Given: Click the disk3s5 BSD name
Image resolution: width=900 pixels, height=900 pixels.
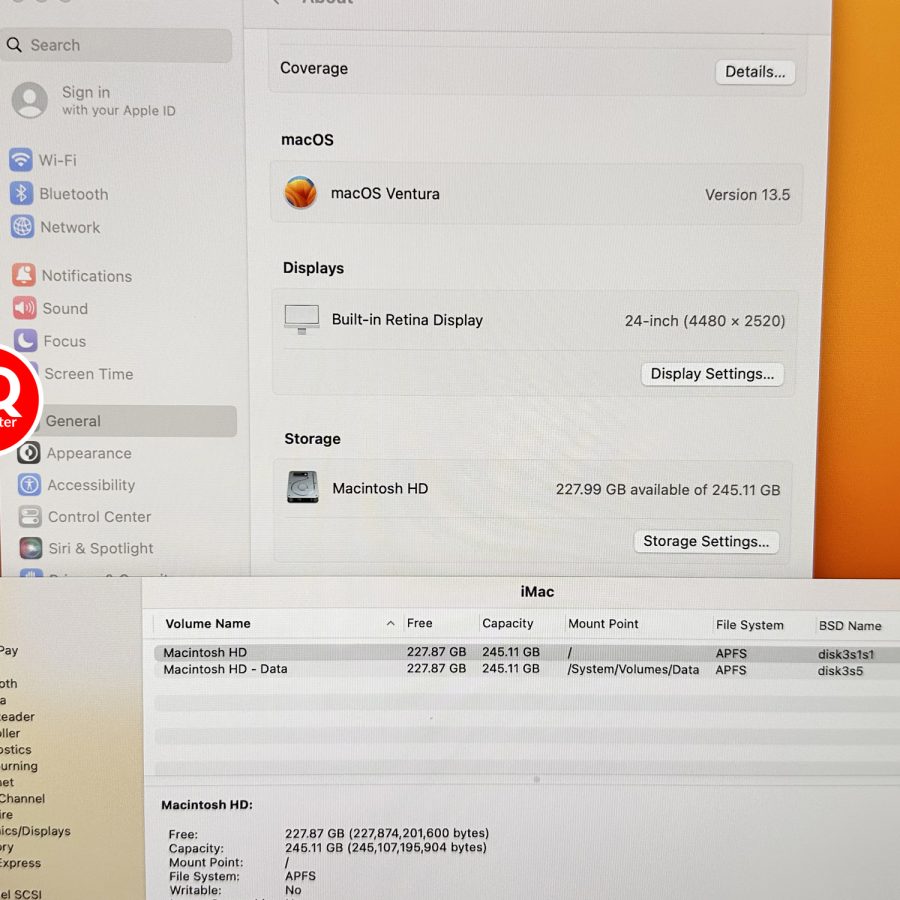Looking at the screenshot, I should click(x=840, y=671).
